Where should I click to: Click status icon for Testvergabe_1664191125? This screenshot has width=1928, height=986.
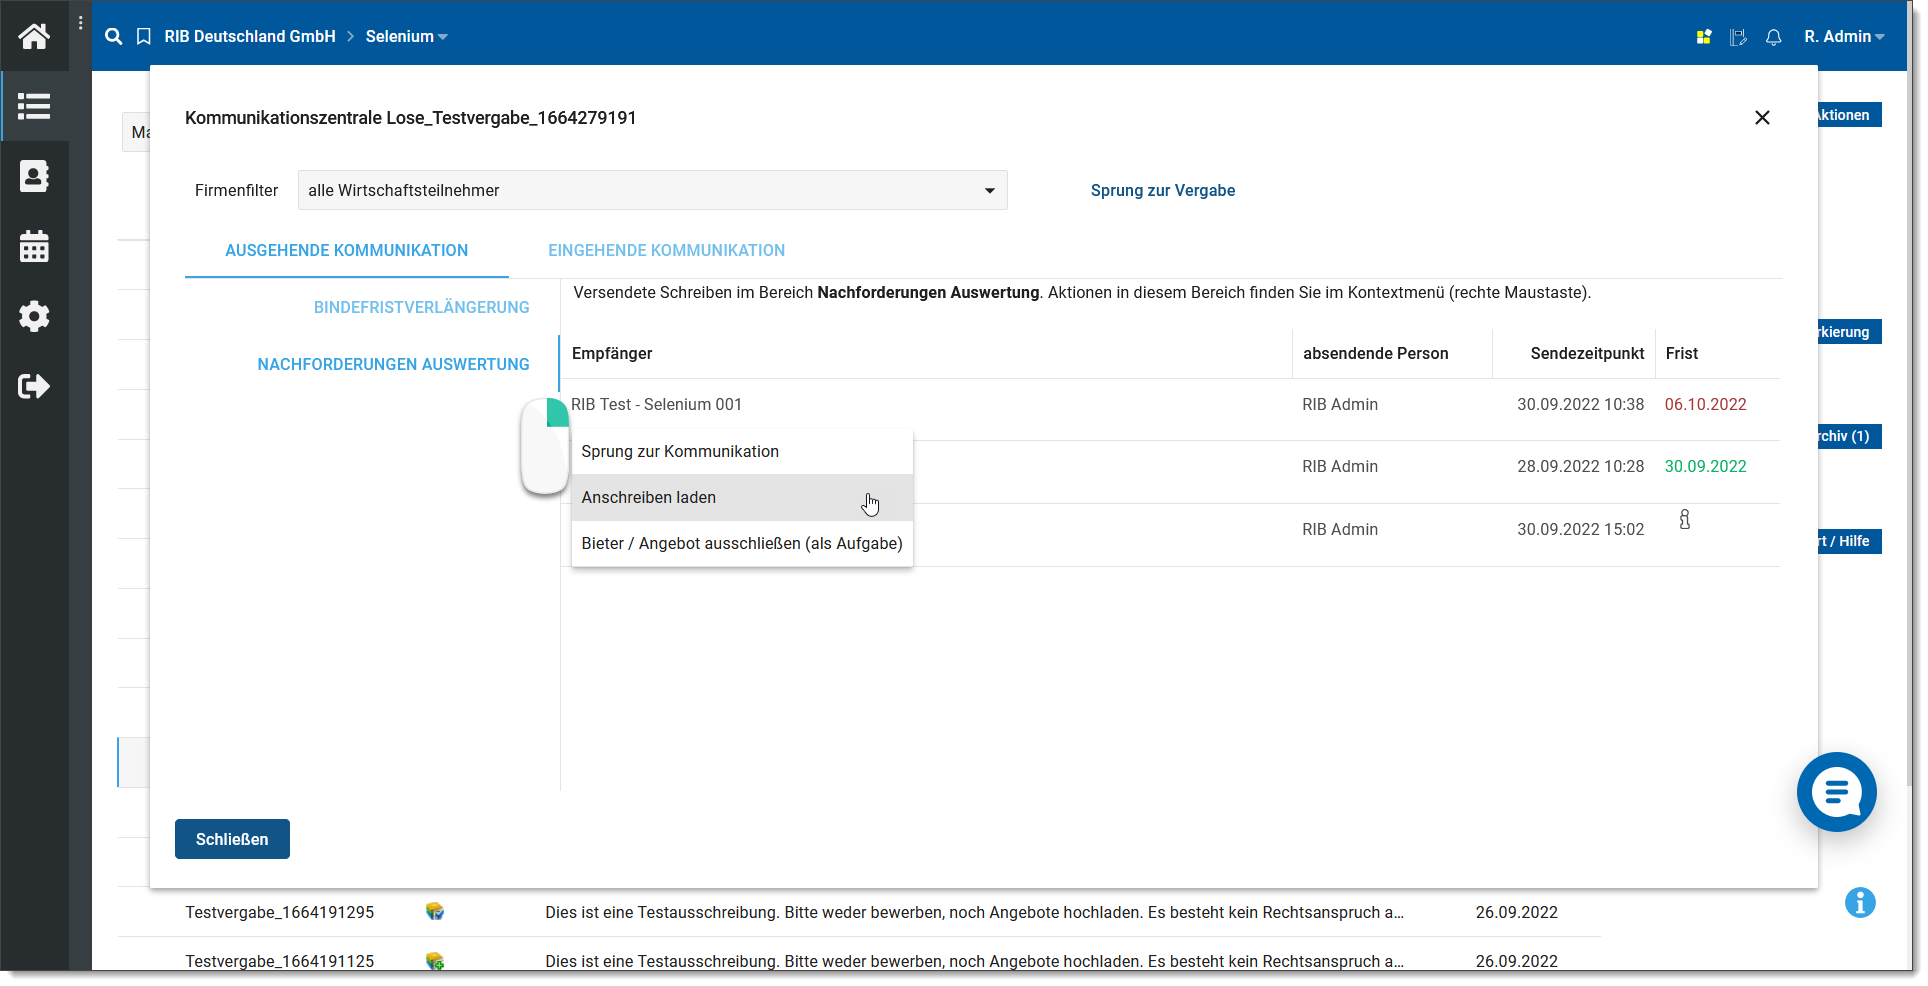(434, 961)
